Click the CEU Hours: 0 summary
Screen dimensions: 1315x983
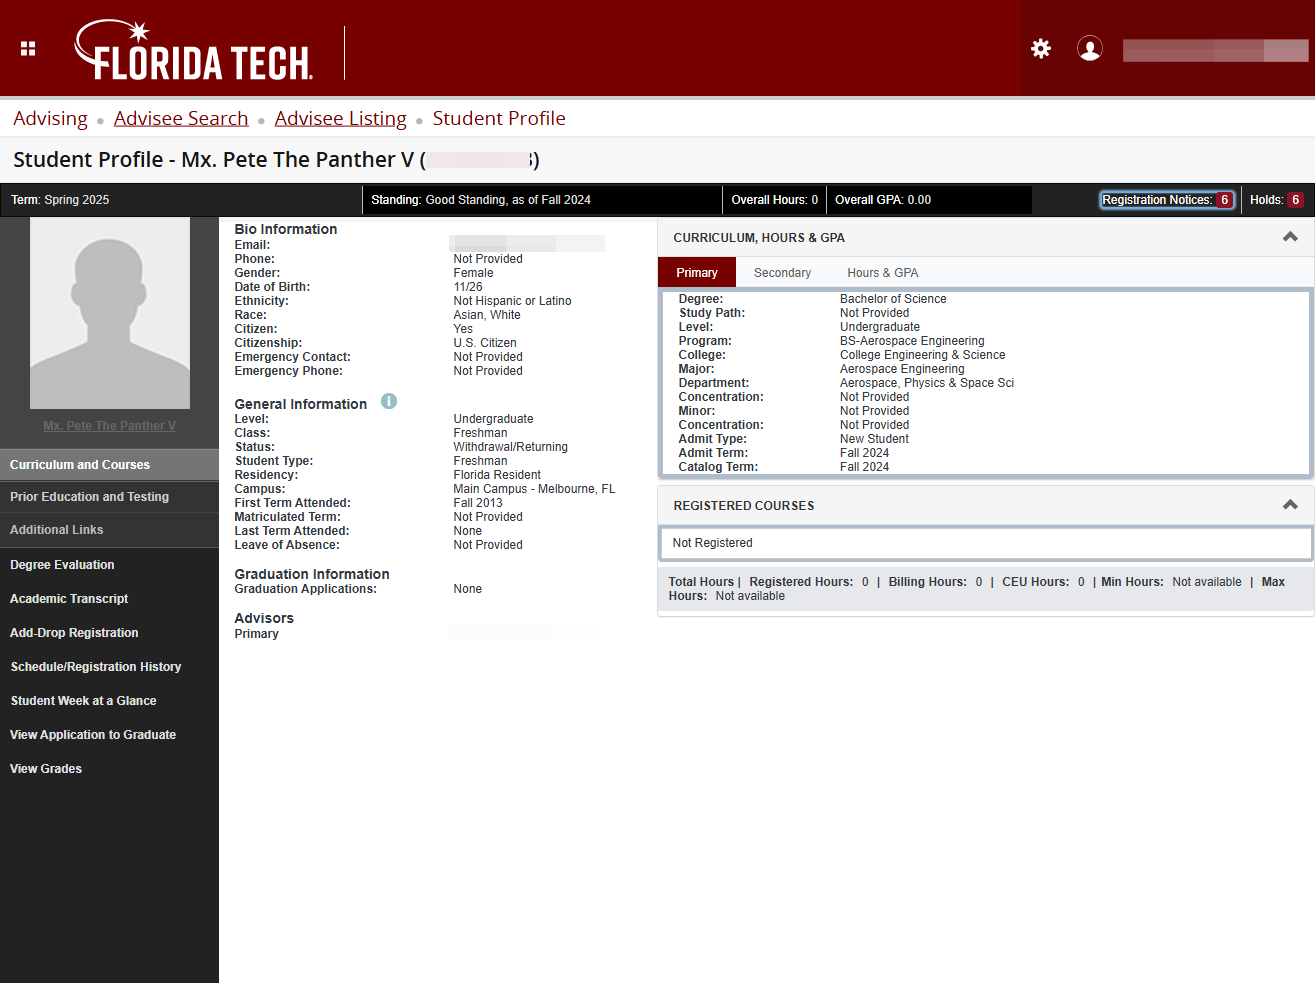pyautogui.click(x=1044, y=582)
